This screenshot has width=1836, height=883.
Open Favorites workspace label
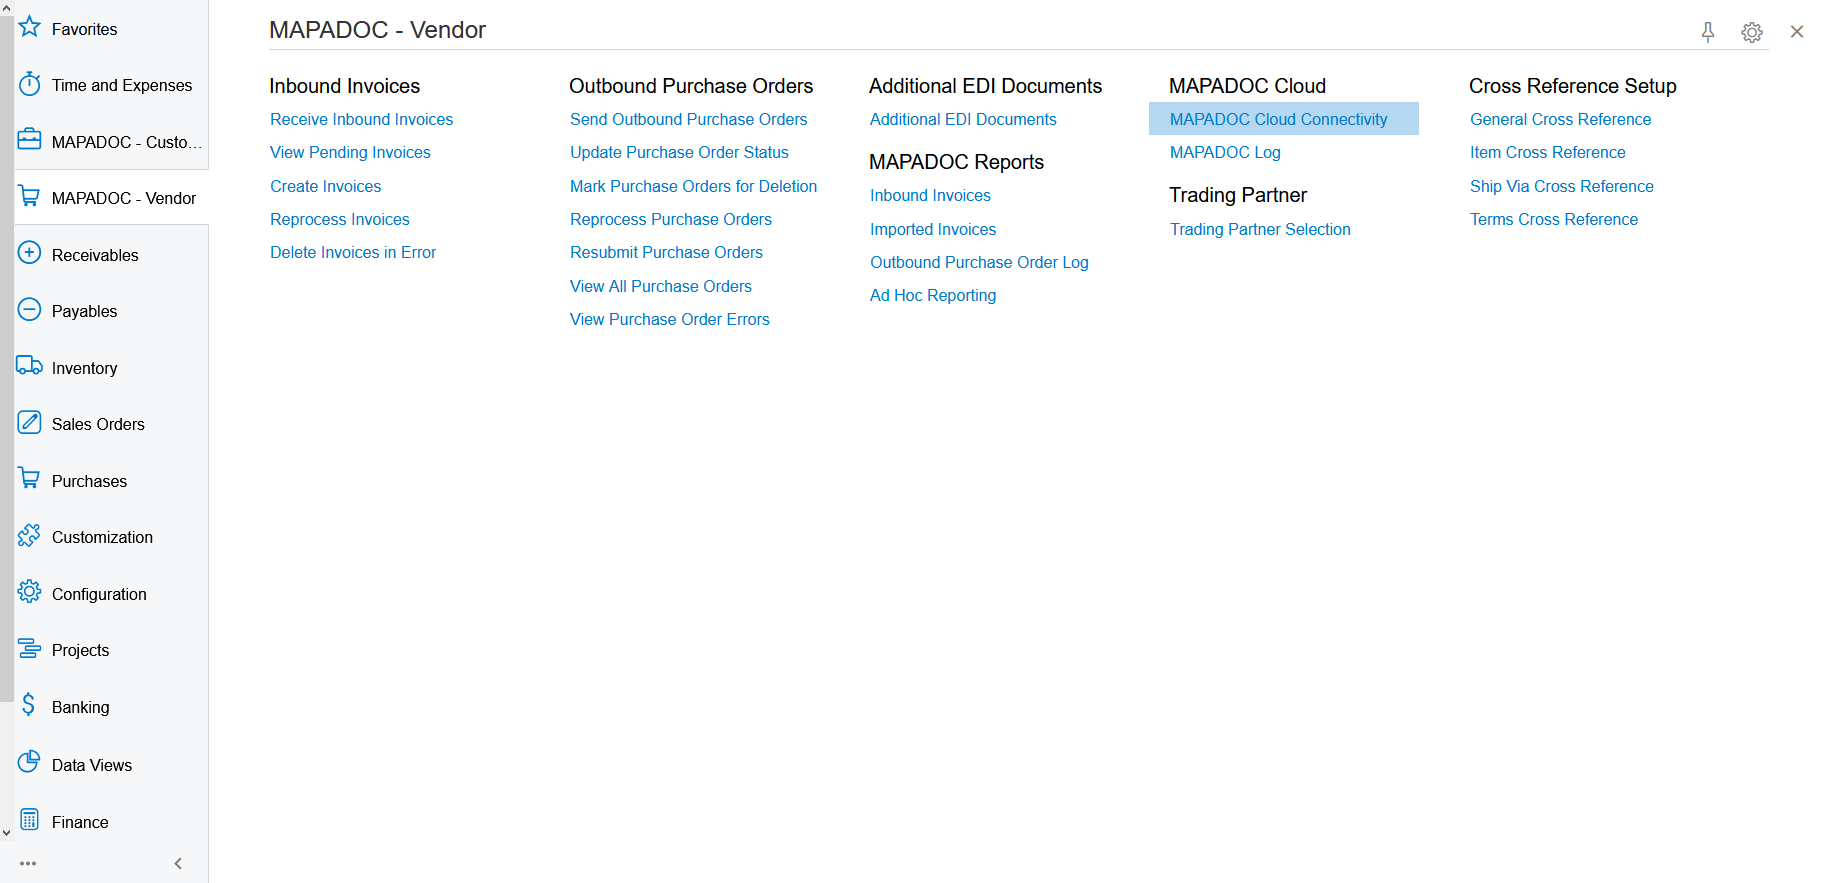(84, 29)
